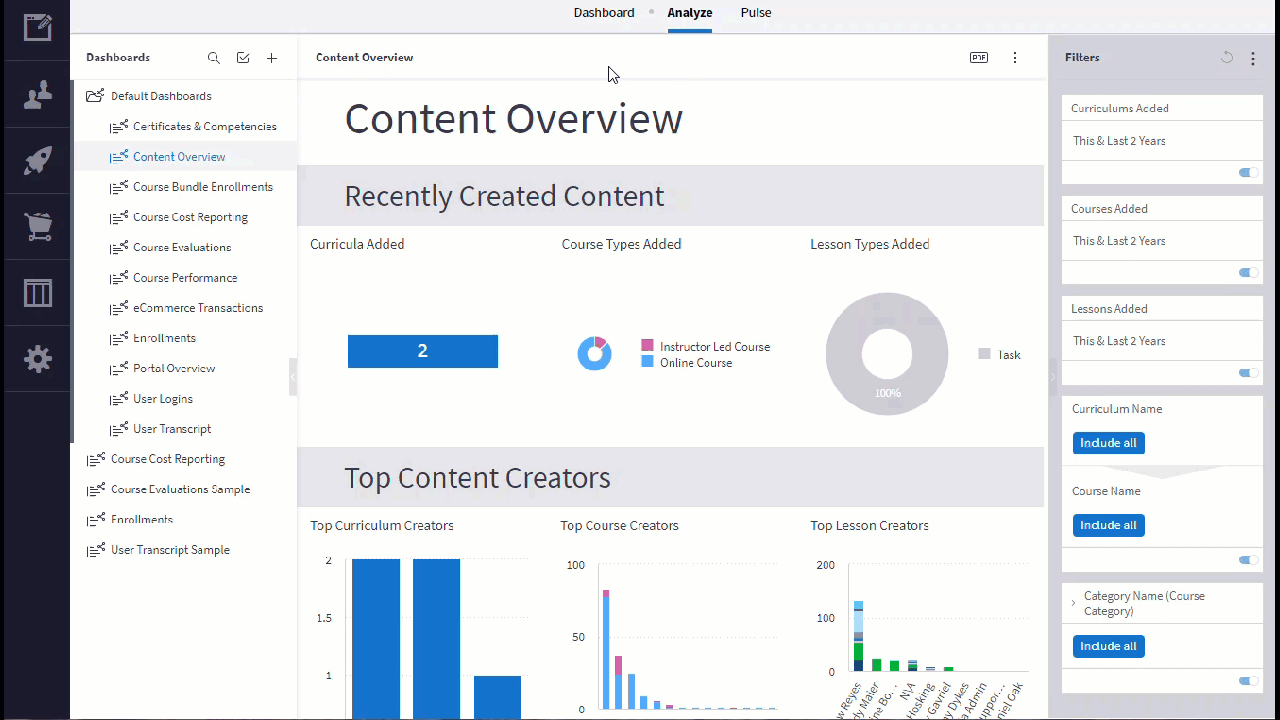Open Content Overview three-dot options menu
This screenshot has width=1280, height=720.
coord(1015,58)
